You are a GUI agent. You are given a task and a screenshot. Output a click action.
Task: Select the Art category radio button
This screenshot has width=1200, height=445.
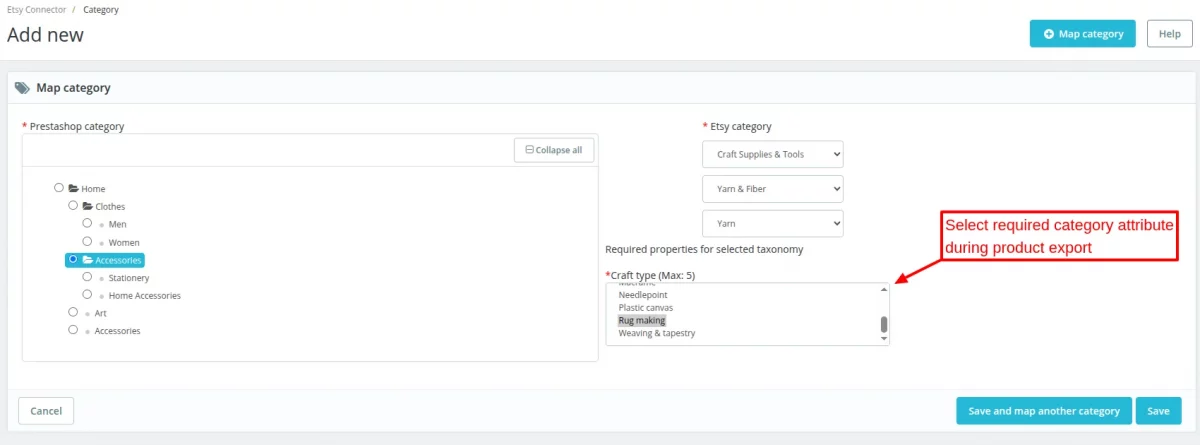tap(73, 312)
